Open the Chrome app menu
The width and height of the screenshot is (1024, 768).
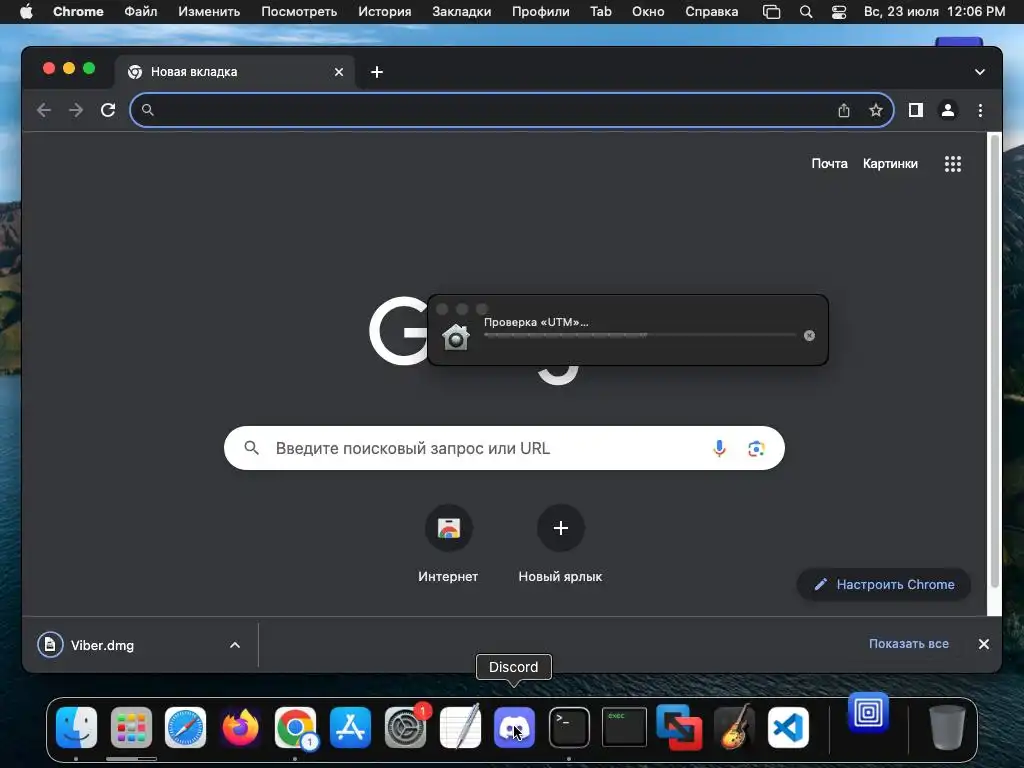click(x=78, y=12)
